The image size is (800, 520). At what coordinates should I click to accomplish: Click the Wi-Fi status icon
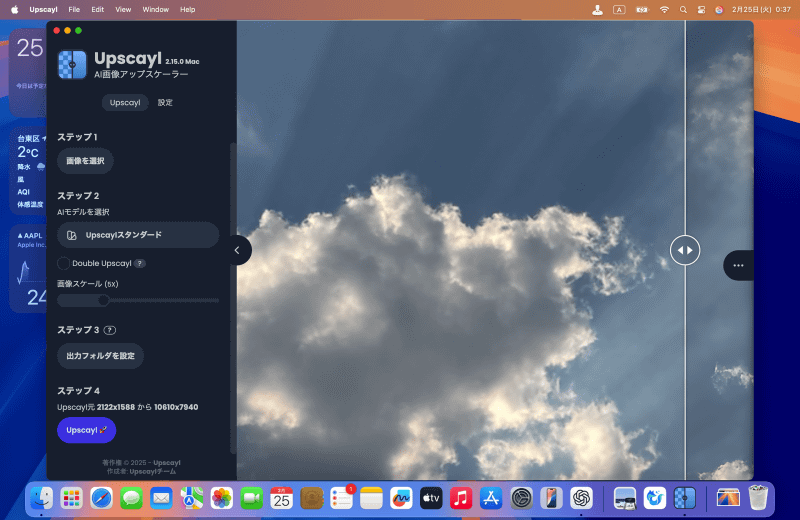coord(664,9)
